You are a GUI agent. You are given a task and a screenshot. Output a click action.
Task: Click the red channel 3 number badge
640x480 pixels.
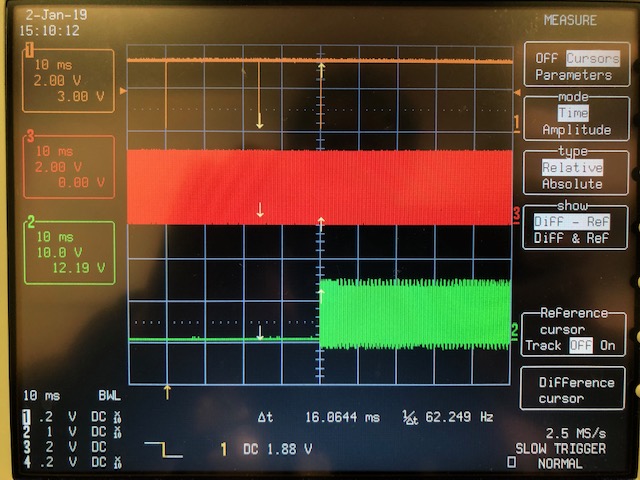coord(30,136)
